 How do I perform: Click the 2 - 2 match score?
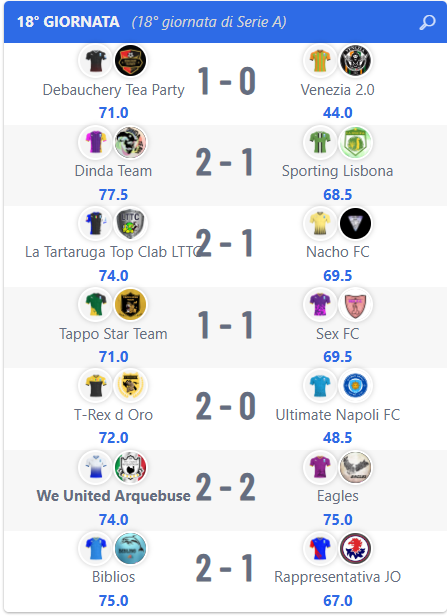225,487
